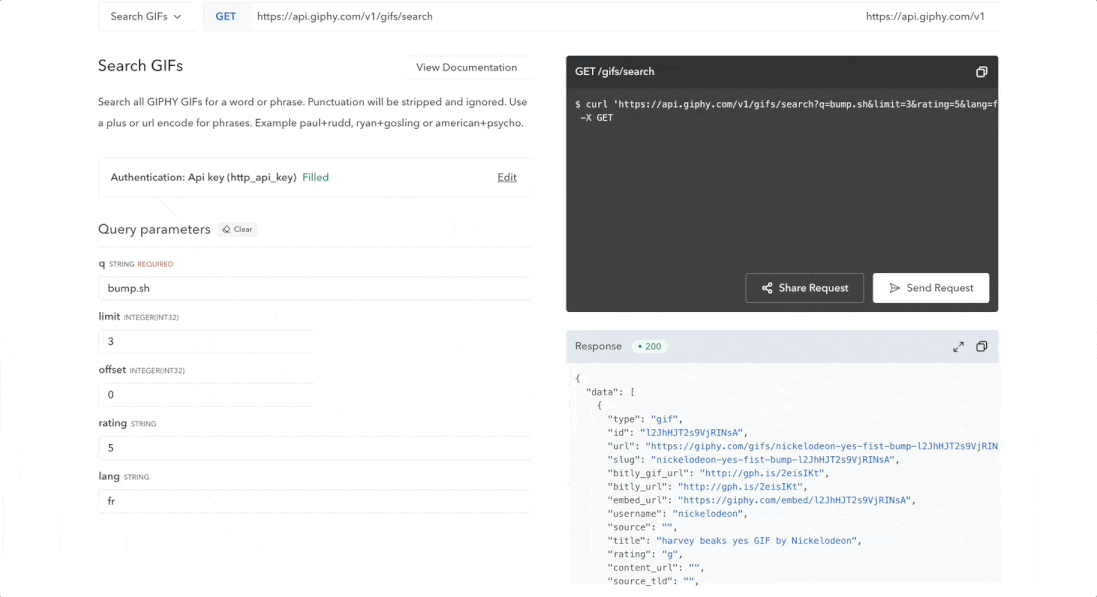Expand the Response panel to fullscreen
This screenshot has height=597, width=1097.
[958, 346]
